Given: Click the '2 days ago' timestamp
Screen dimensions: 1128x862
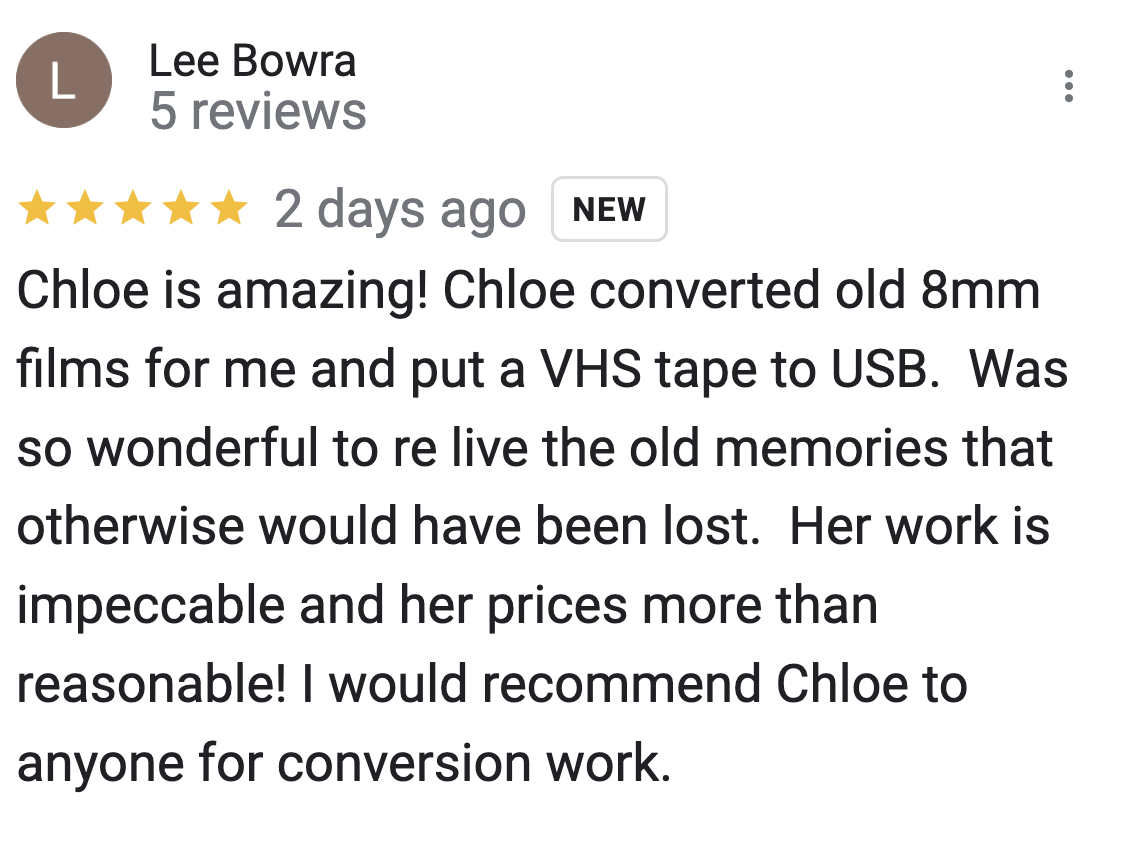Looking at the screenshot, I should pos(400,210).
